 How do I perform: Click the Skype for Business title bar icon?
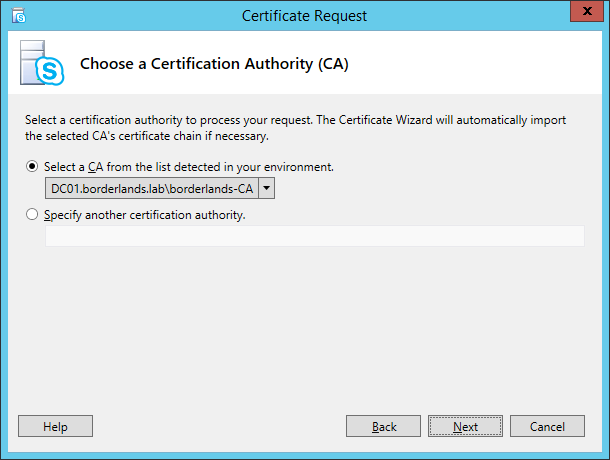(19, 16)
